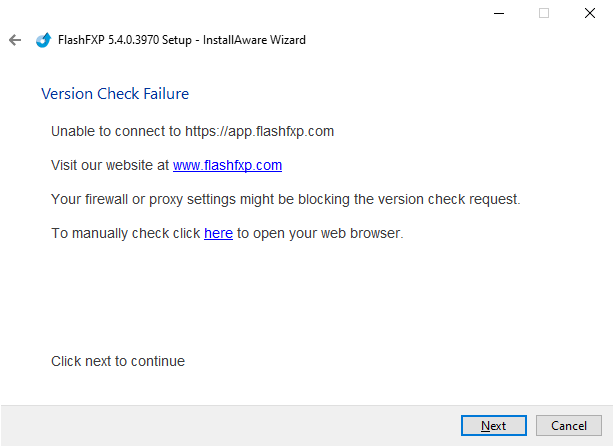The width and height of the screenshot is (614, 447).
Task: Click the "Version Check Failure" heading
Action: 115,94
